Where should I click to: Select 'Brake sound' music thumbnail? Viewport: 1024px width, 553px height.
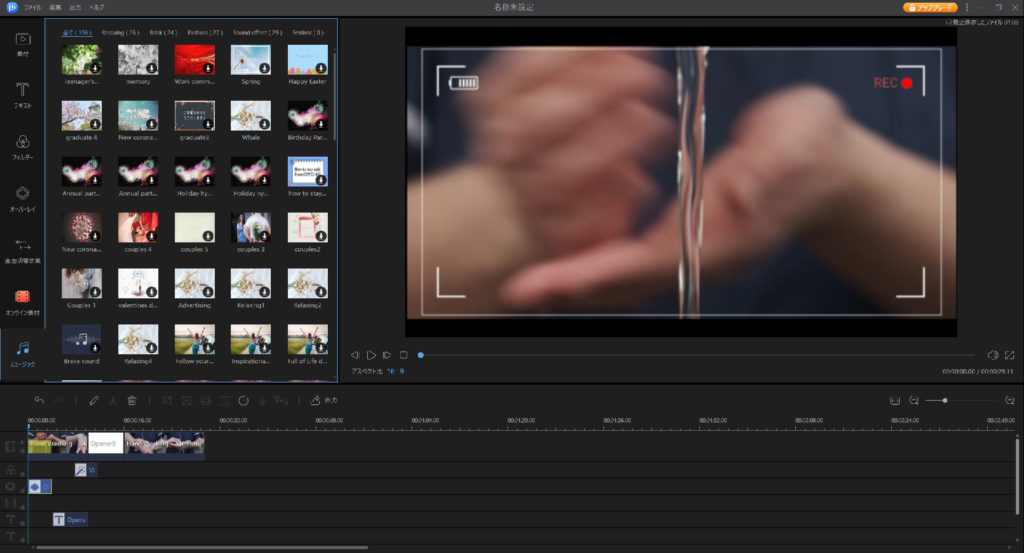coord(82,340)
